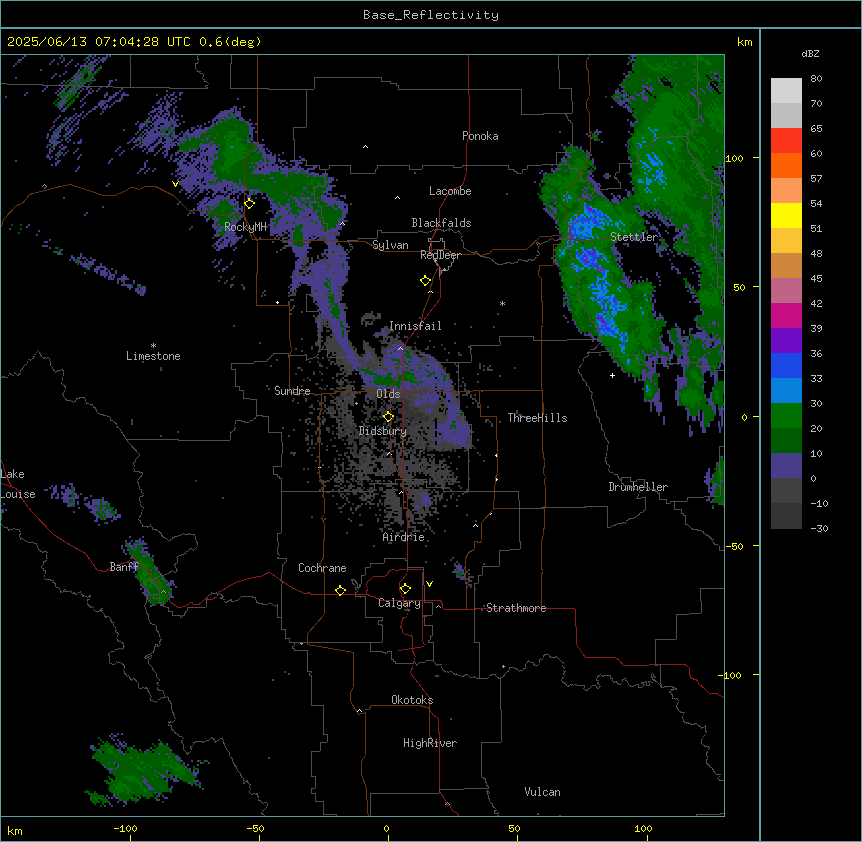Click the yellow V marker northwest of RockyMH
862x842 pixels.
(x=175, y=184)
